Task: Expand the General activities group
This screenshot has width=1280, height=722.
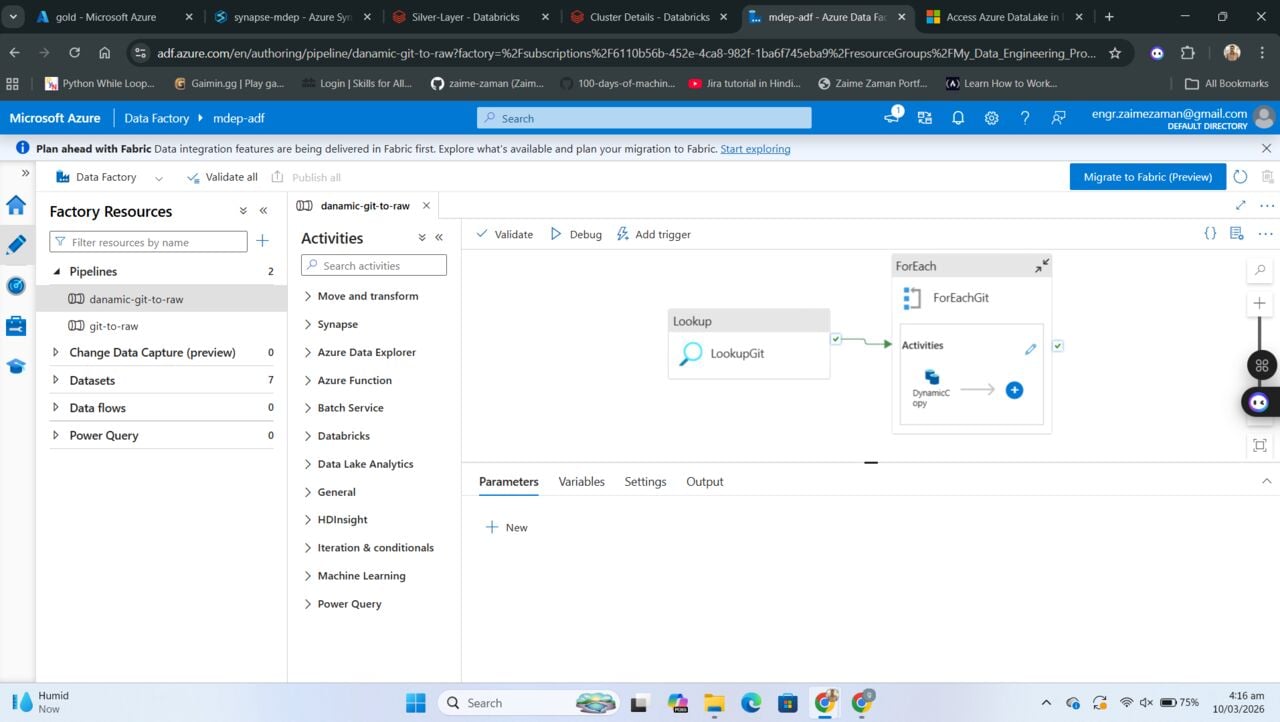Action: [x=308, y=492]
